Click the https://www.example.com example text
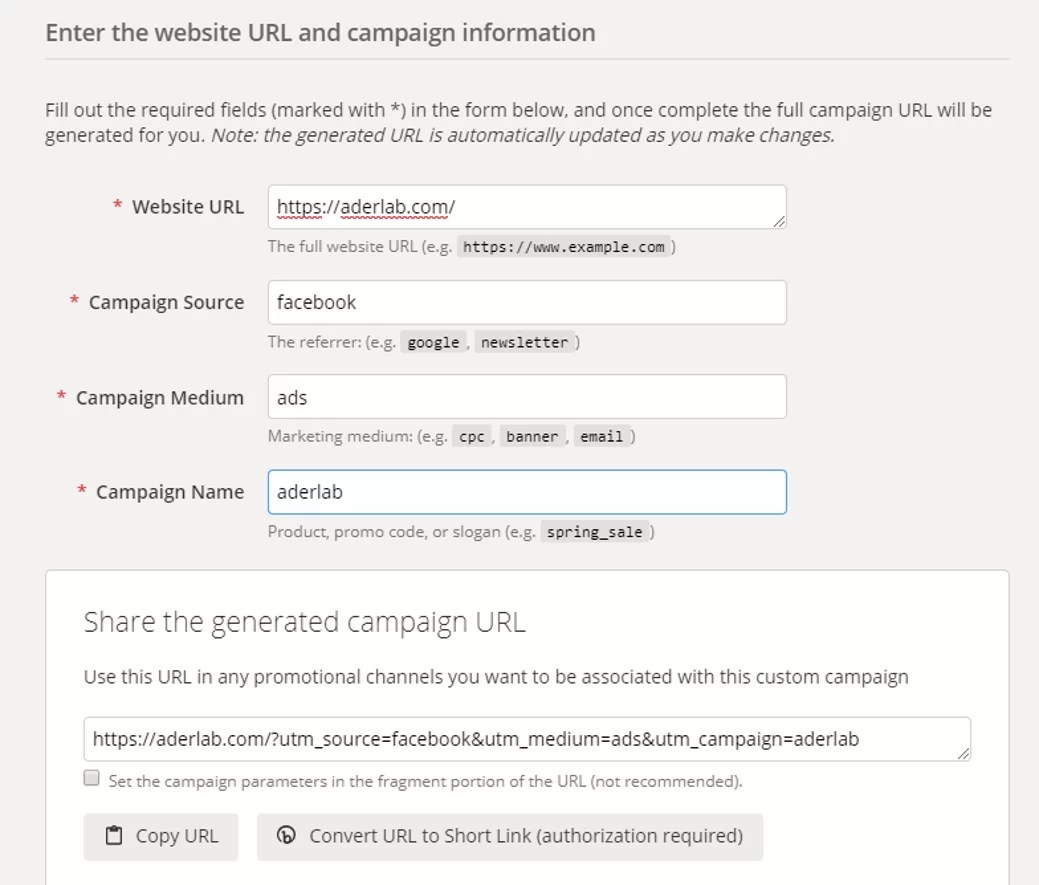This screenshot has height=885, width=1039. point(563,247)
